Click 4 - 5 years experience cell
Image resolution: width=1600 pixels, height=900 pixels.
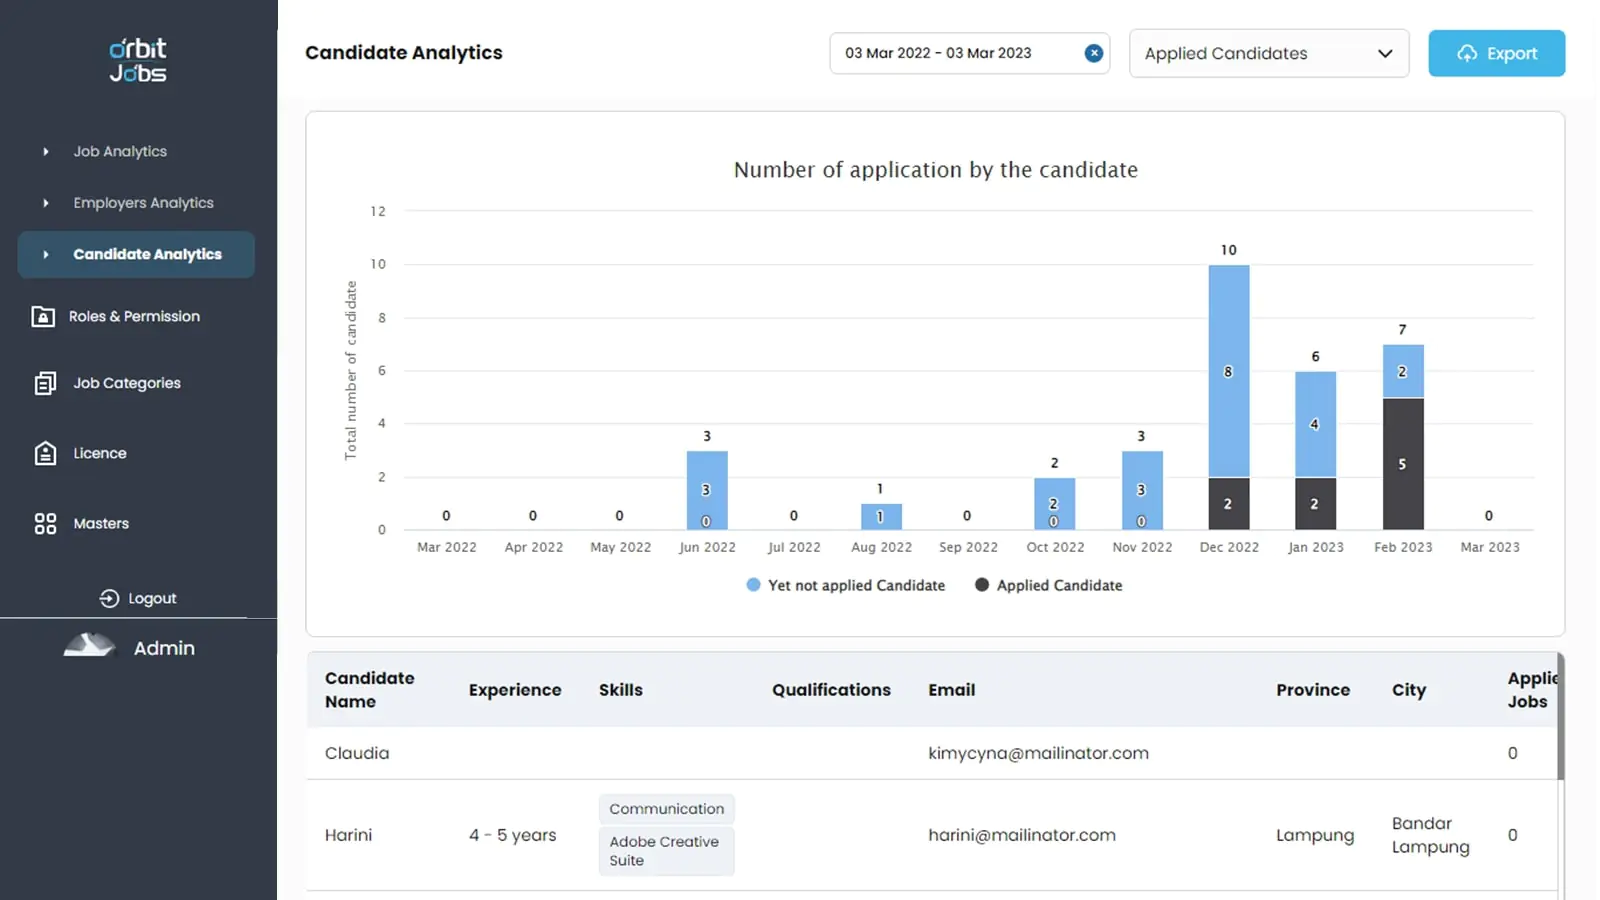click(512, 835)
